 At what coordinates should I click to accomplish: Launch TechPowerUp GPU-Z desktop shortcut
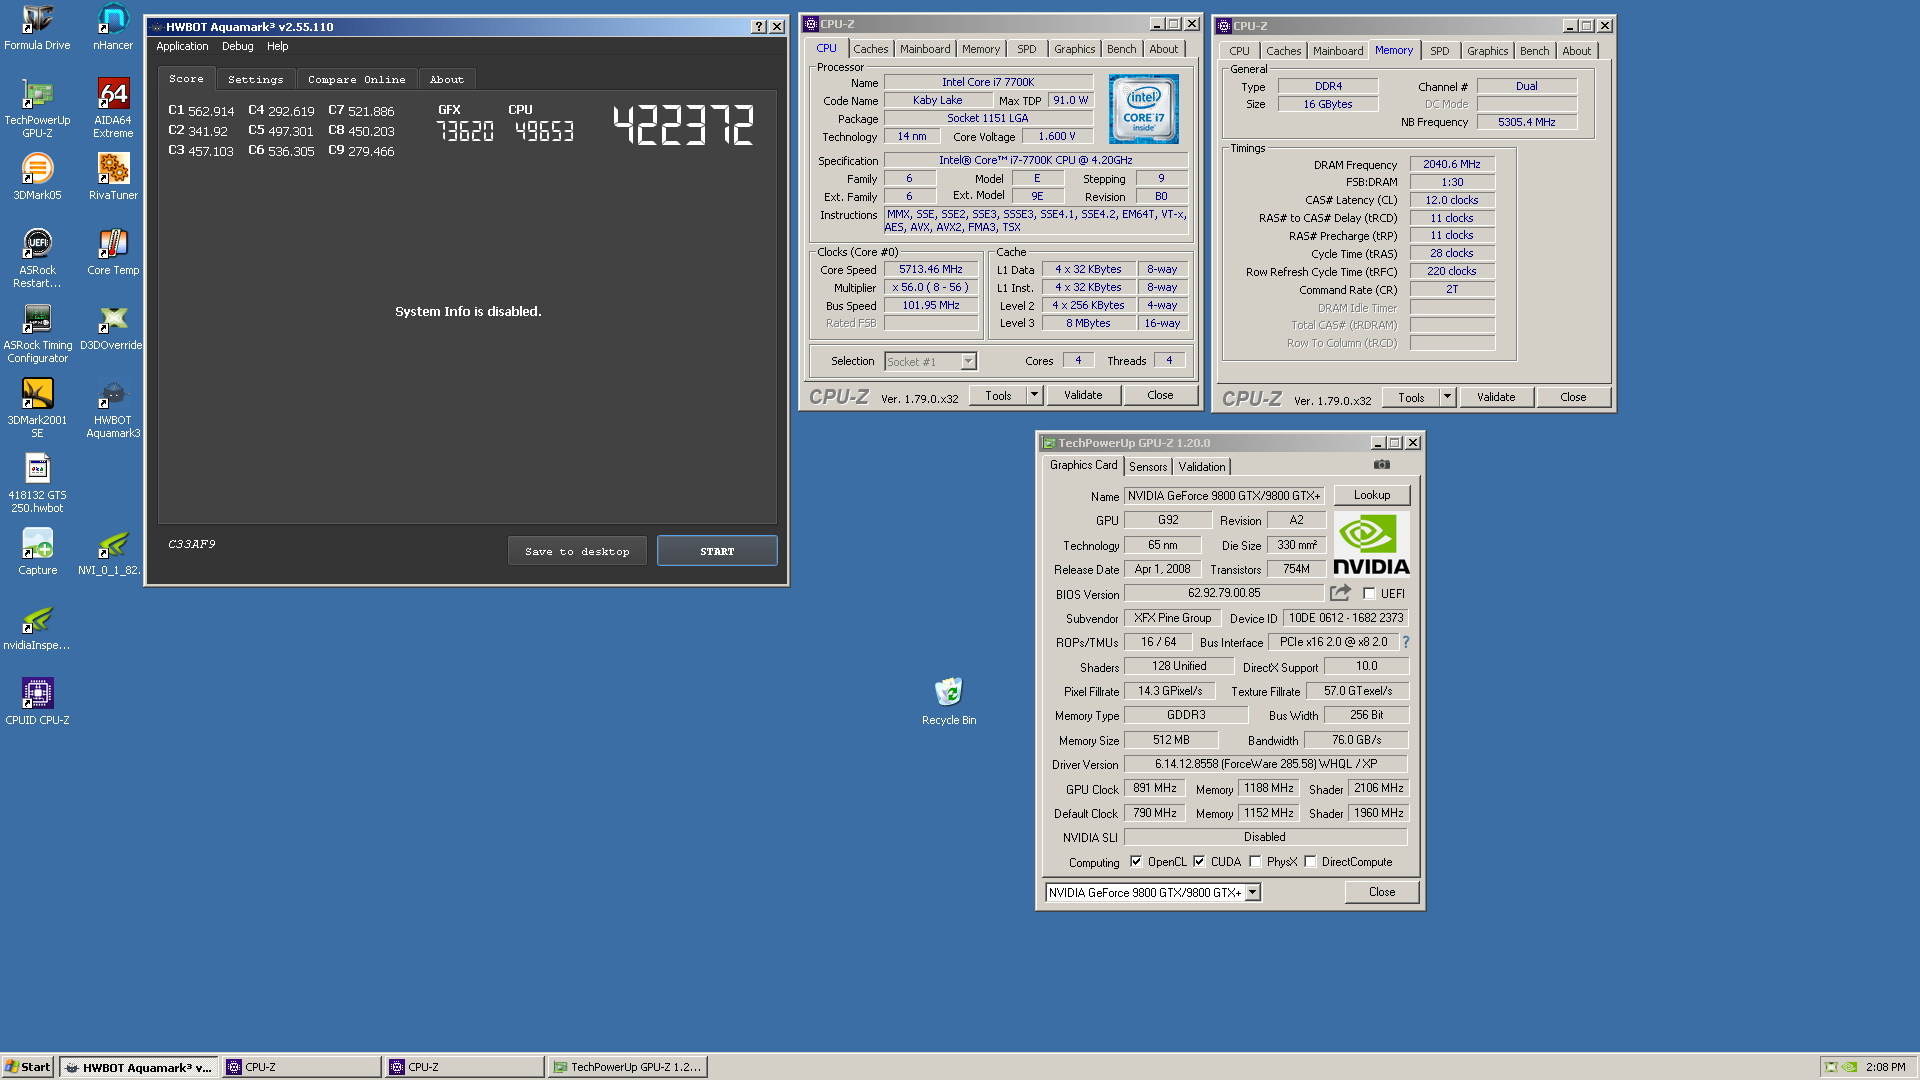[x=37, y=109]
